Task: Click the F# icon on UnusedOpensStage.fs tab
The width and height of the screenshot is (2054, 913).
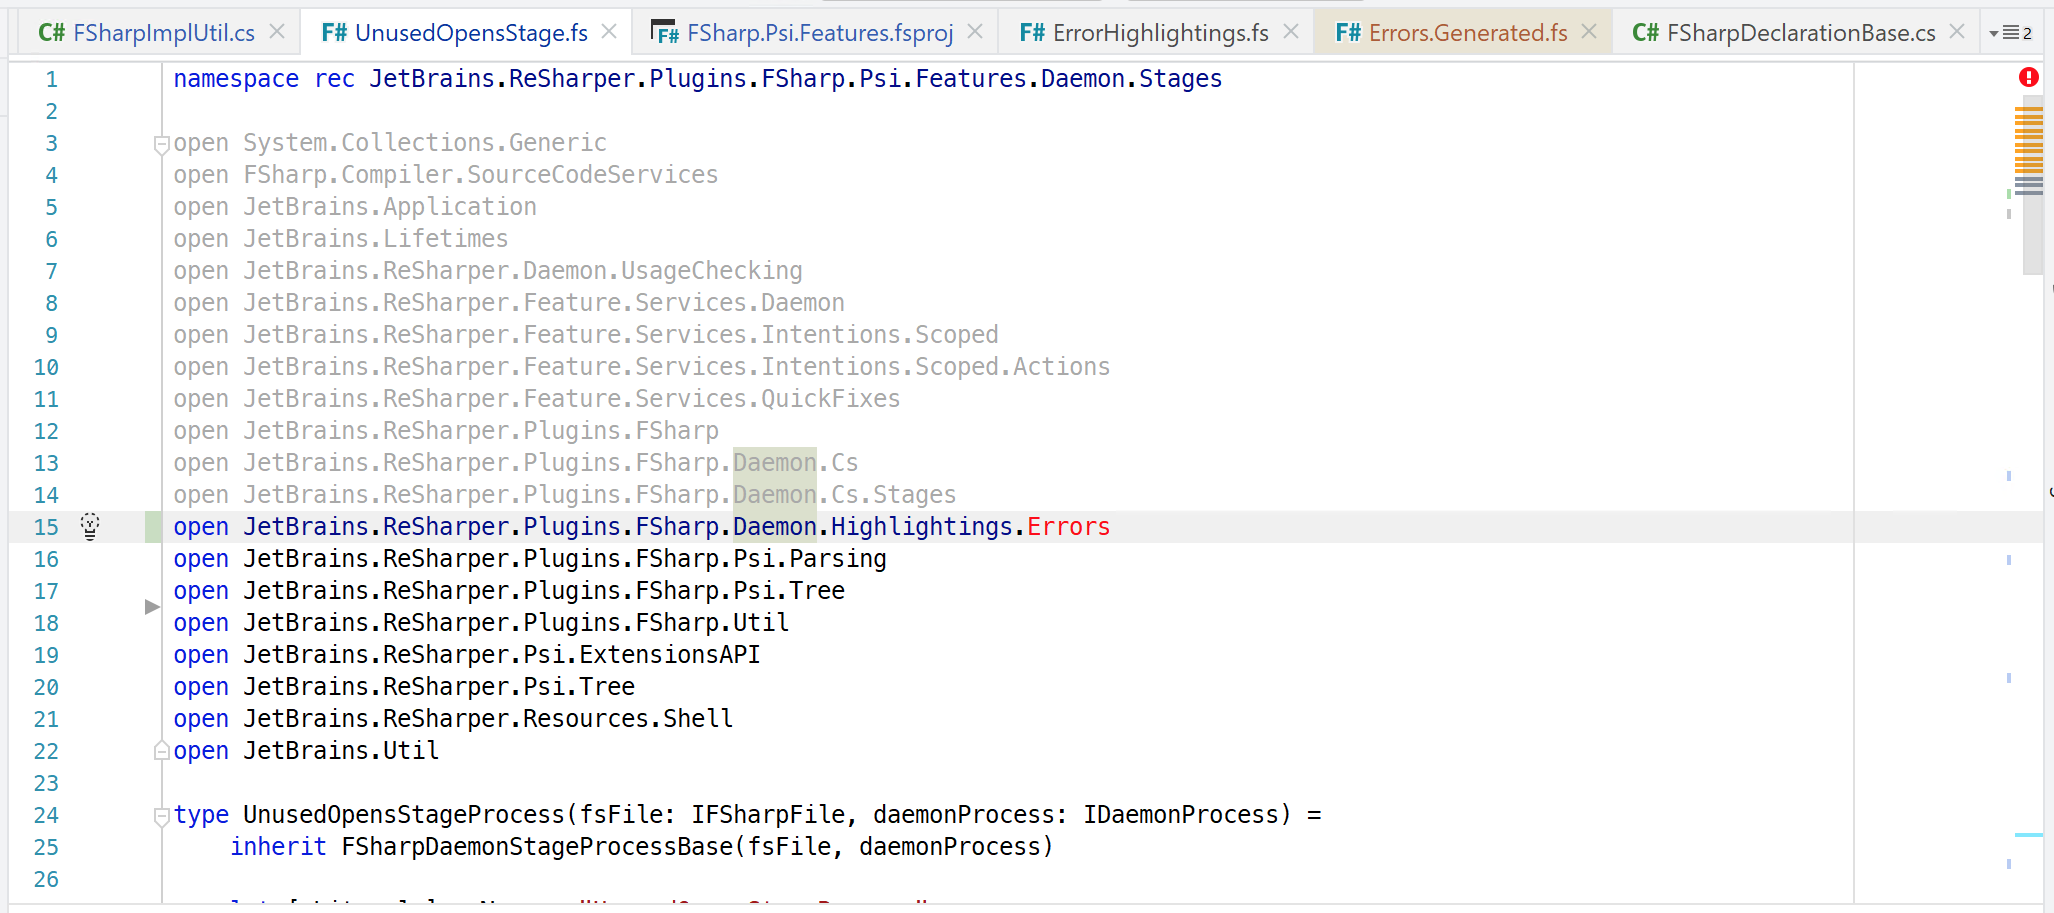Action: click(334, 33)
